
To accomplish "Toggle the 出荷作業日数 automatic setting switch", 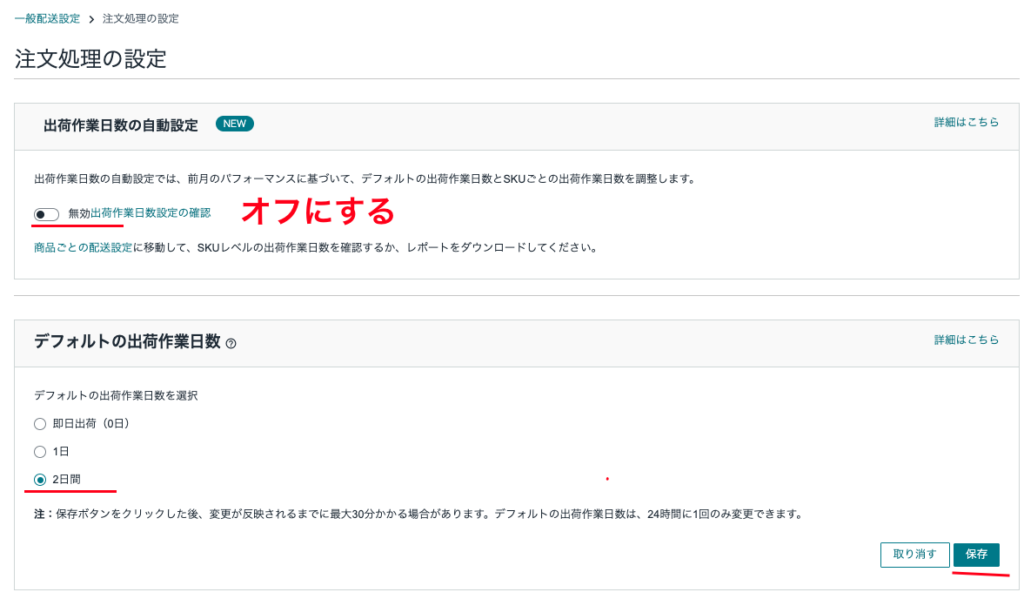I will (46, 214).
